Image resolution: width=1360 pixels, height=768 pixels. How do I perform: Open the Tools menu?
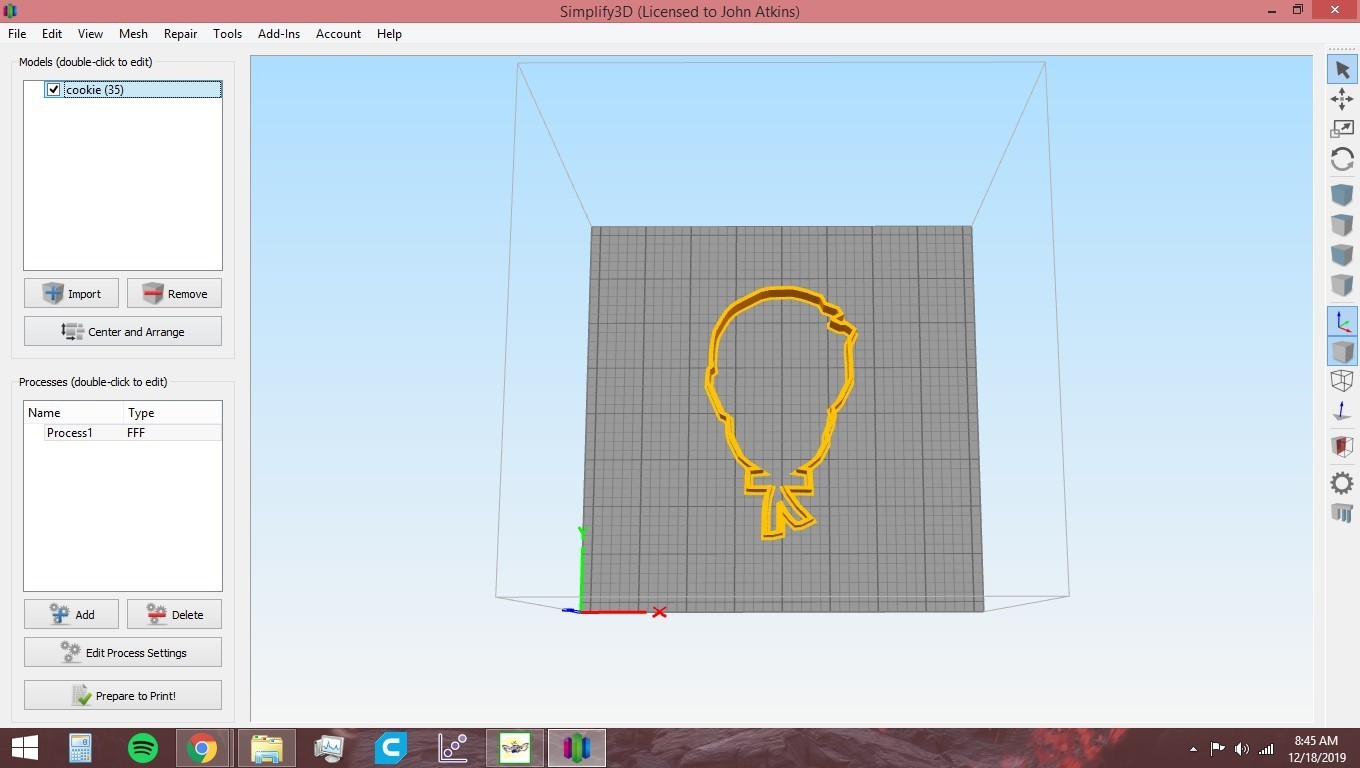[x=227, y=33]
